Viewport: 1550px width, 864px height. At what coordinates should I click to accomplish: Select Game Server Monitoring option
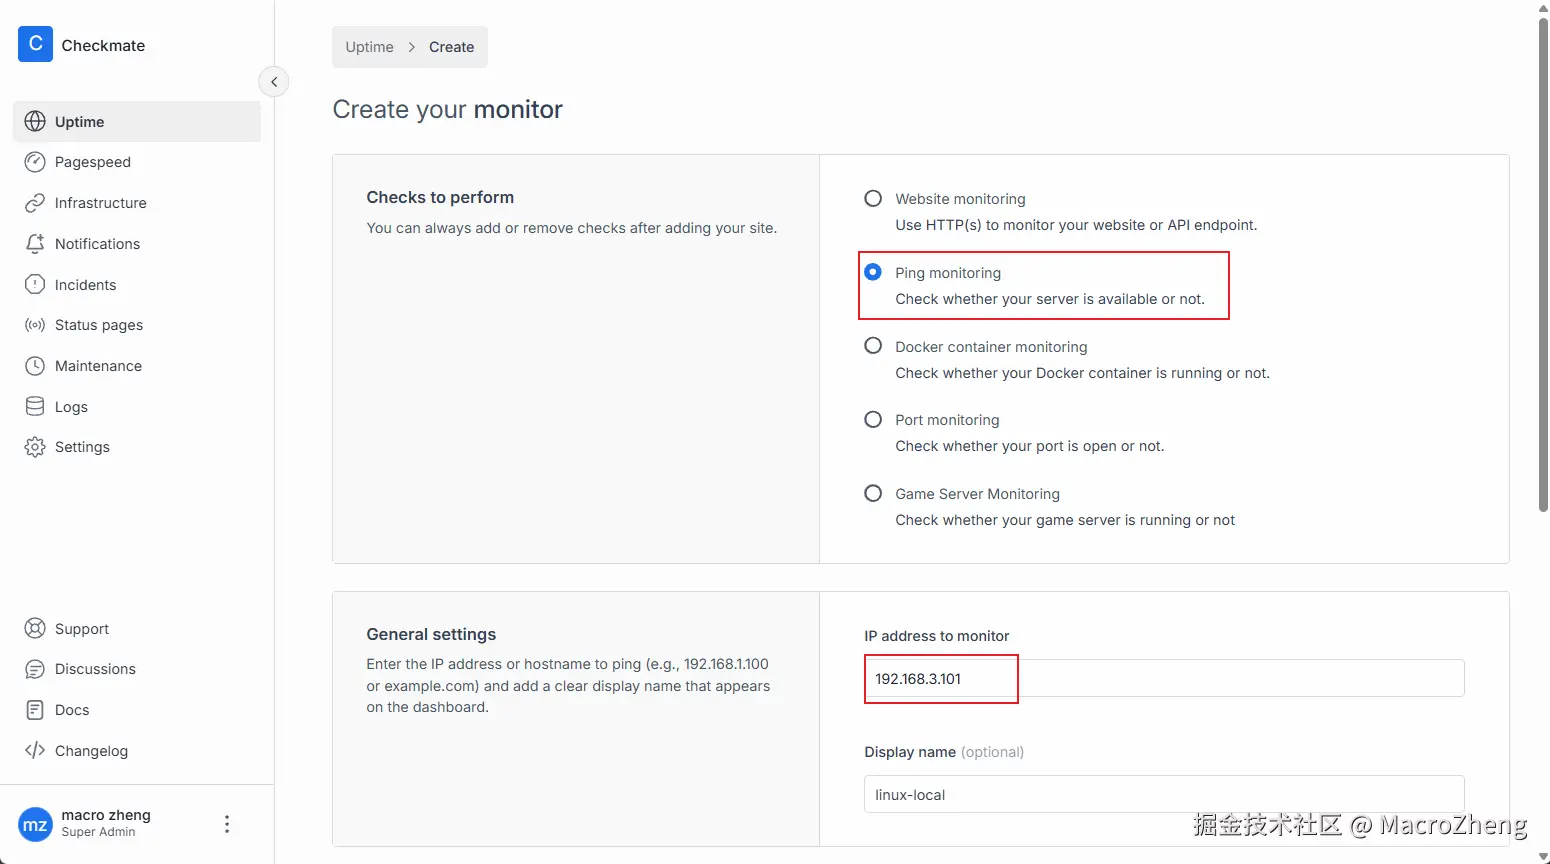[x=873, y=493]
